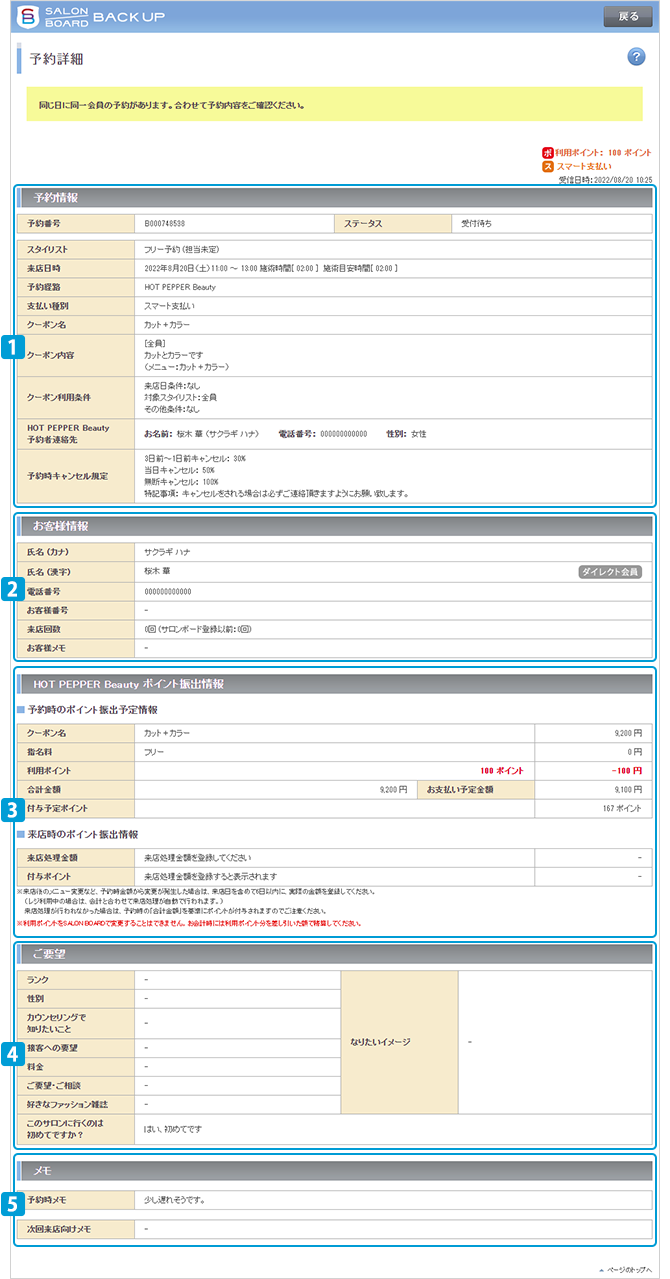Click the red 利用ポイント icon

pos(547,152)
